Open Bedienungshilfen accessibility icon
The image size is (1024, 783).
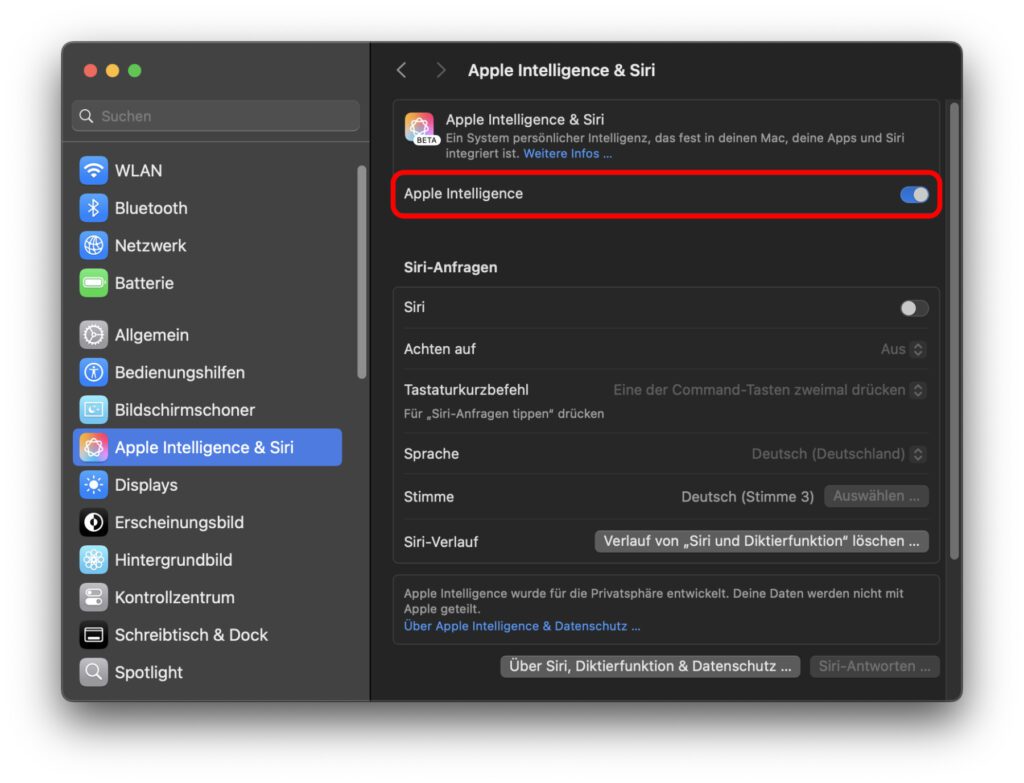coord(94,372)
